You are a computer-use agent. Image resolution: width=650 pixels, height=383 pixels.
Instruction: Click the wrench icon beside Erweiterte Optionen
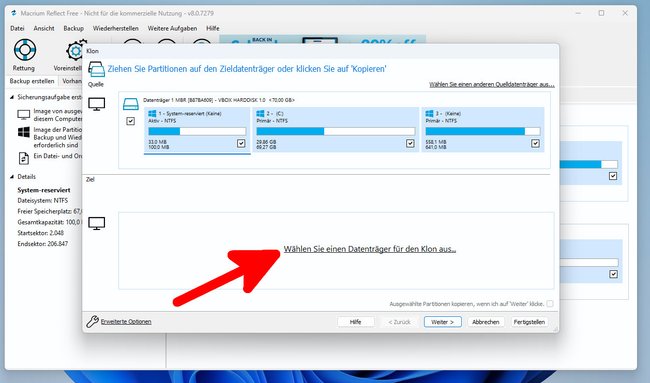point(92,321)
